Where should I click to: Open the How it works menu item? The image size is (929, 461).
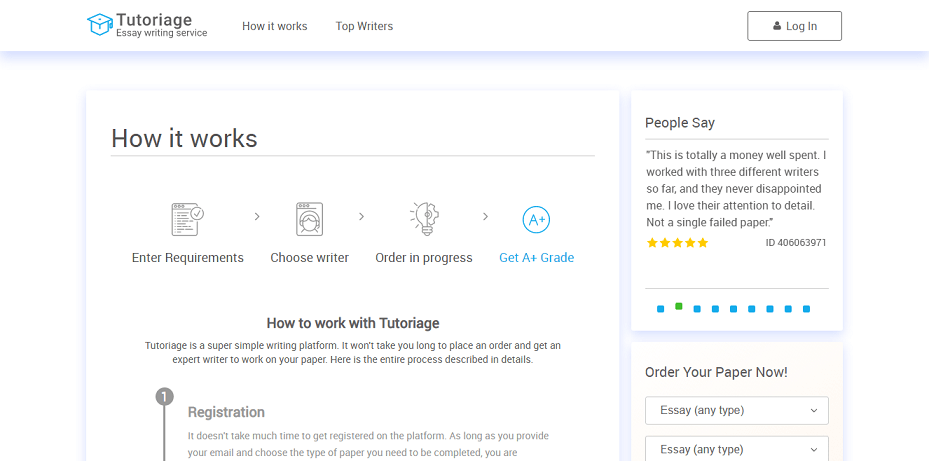point(274,26)
